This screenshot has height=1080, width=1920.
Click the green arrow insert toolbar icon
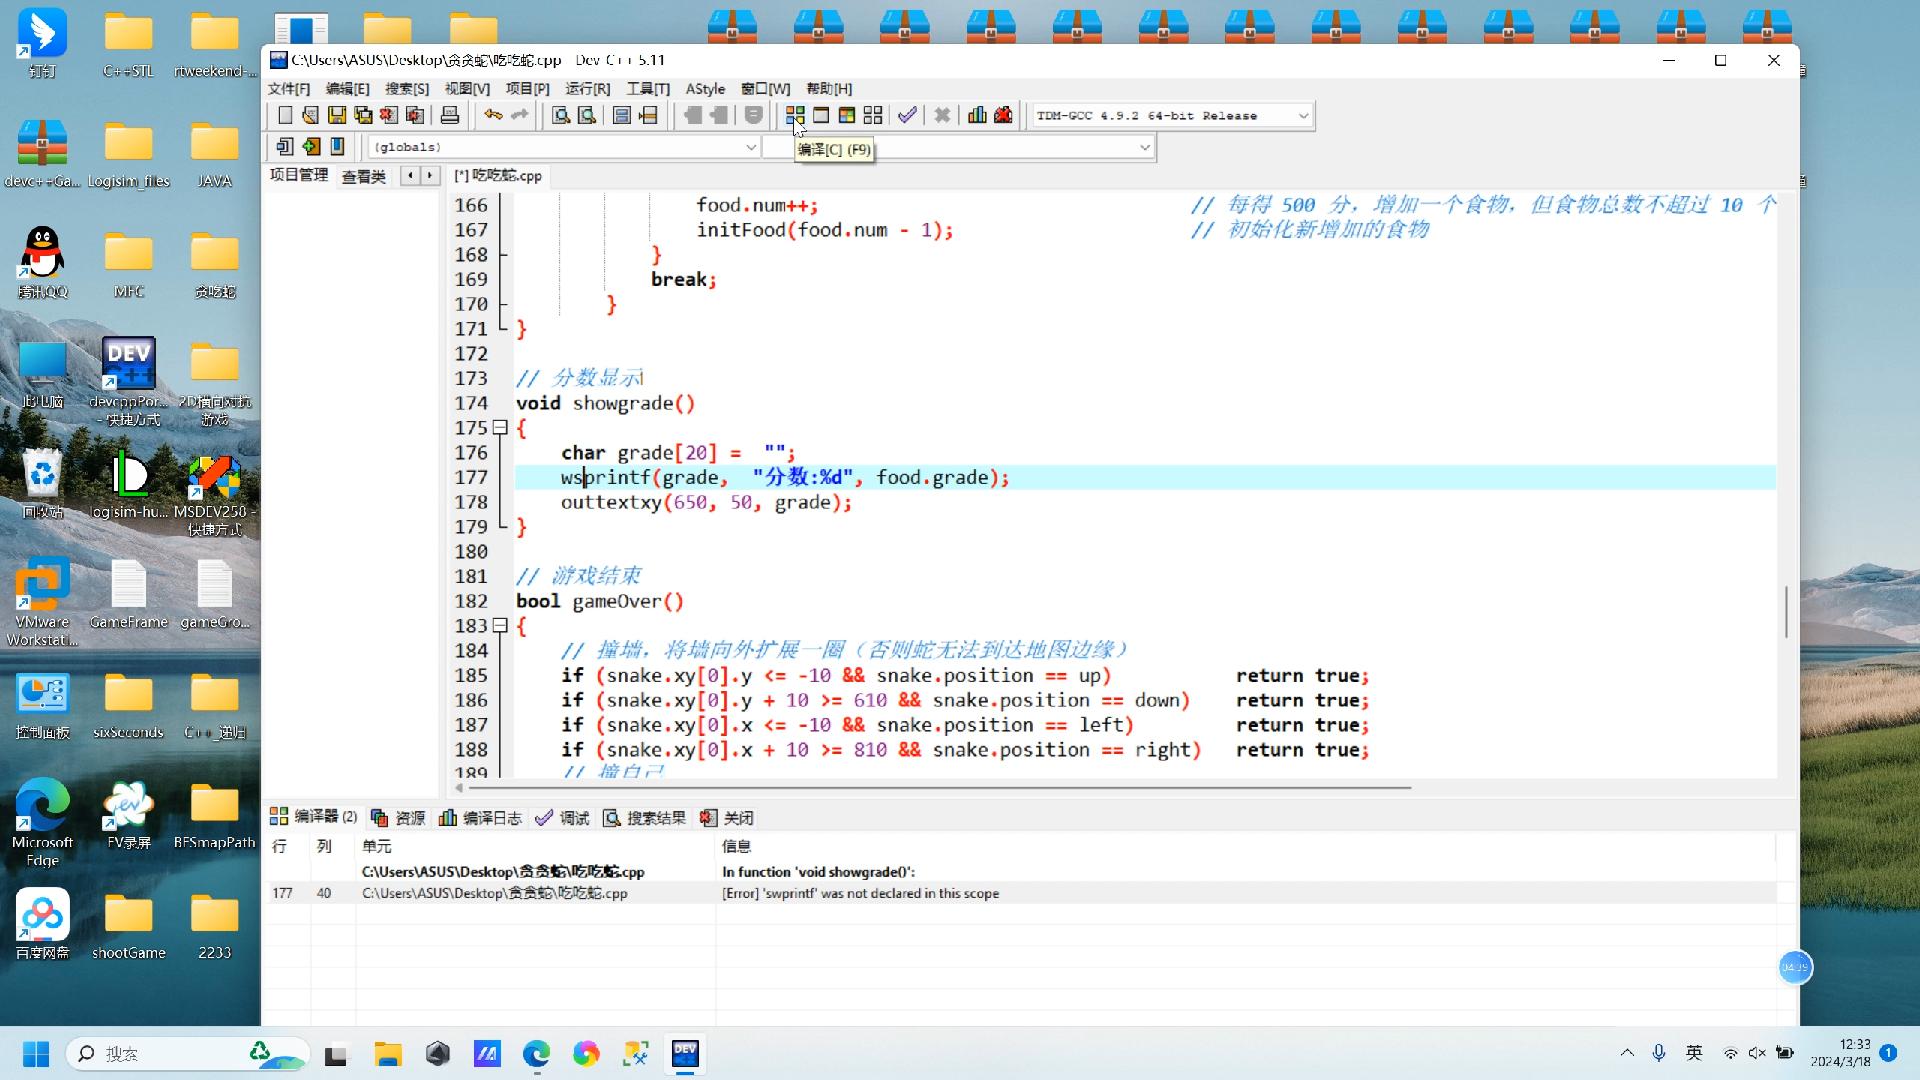point(311,147)
